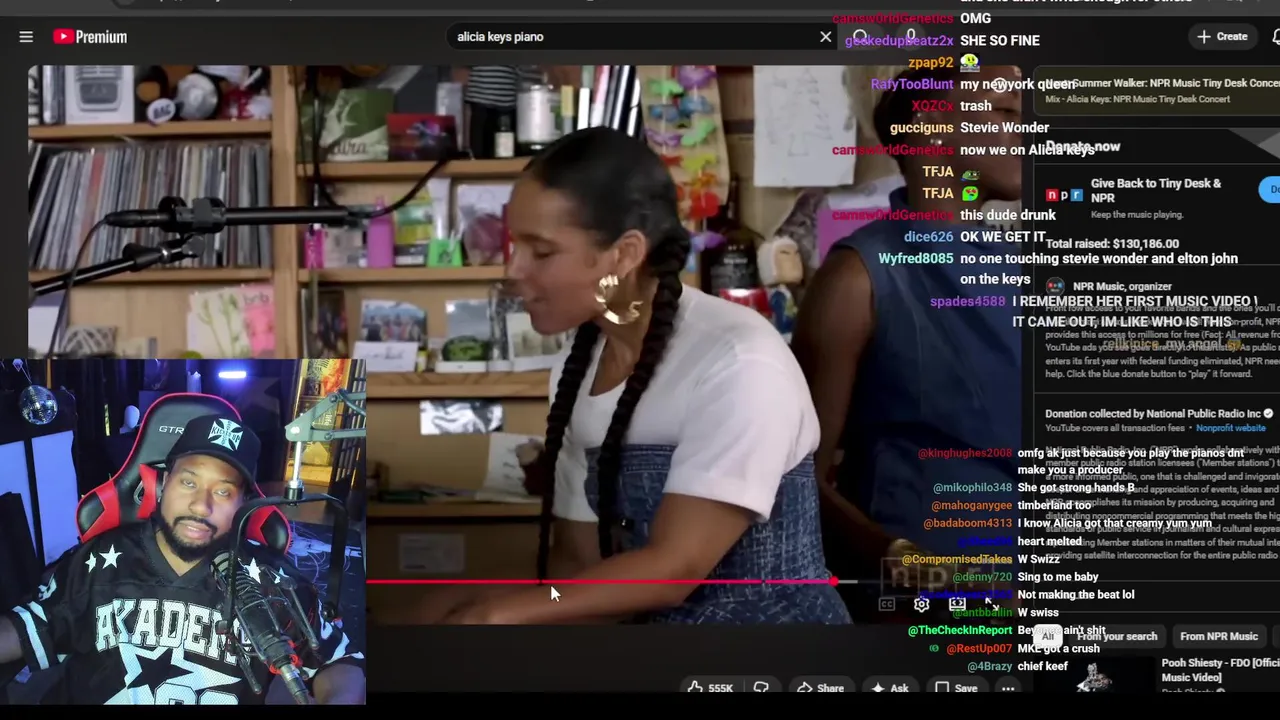Go to the YouTube Premium home logo
The height and width of the screenshot is (720, 1280).
pyautogui.click(x=90, y=37)
